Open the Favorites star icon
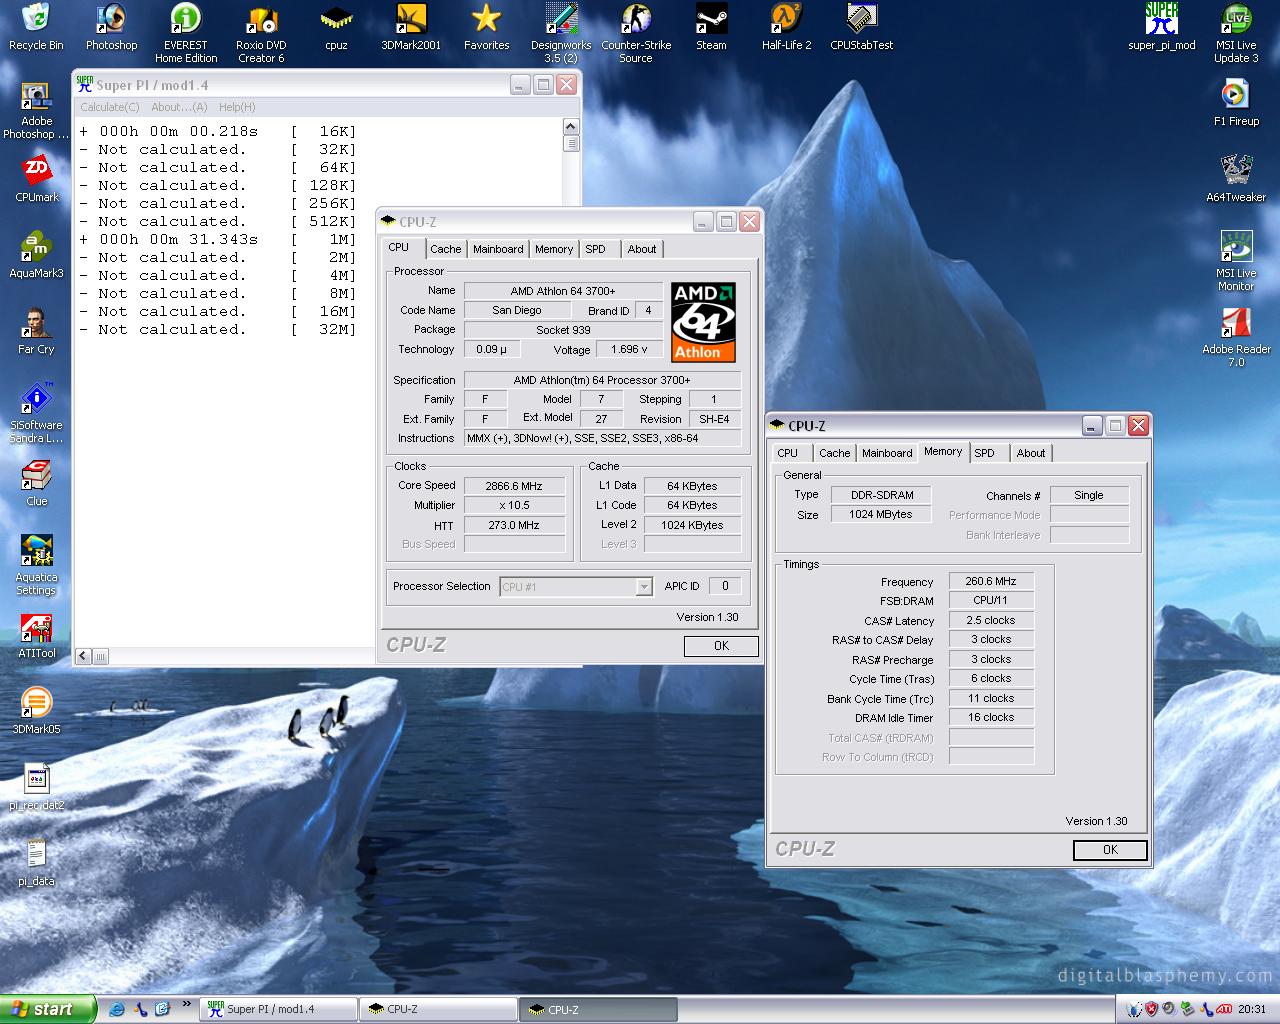 coord(486,27)
